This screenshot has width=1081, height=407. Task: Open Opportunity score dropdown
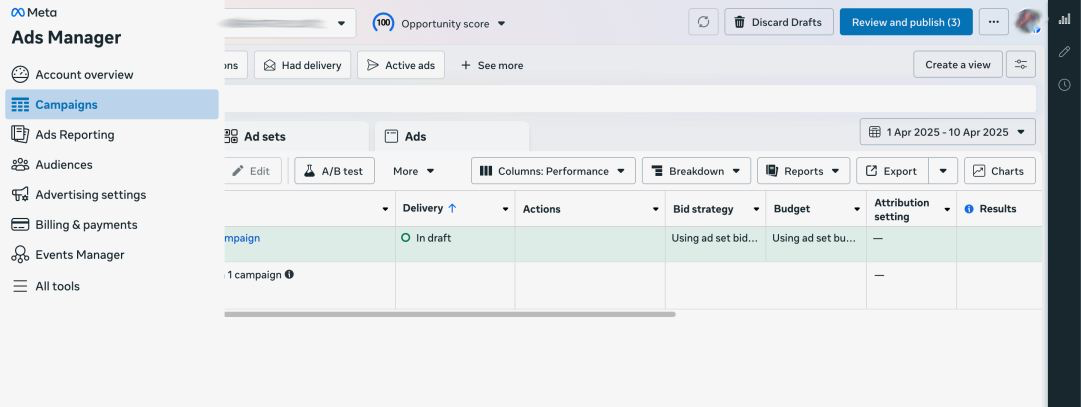[x=454, y=23]
